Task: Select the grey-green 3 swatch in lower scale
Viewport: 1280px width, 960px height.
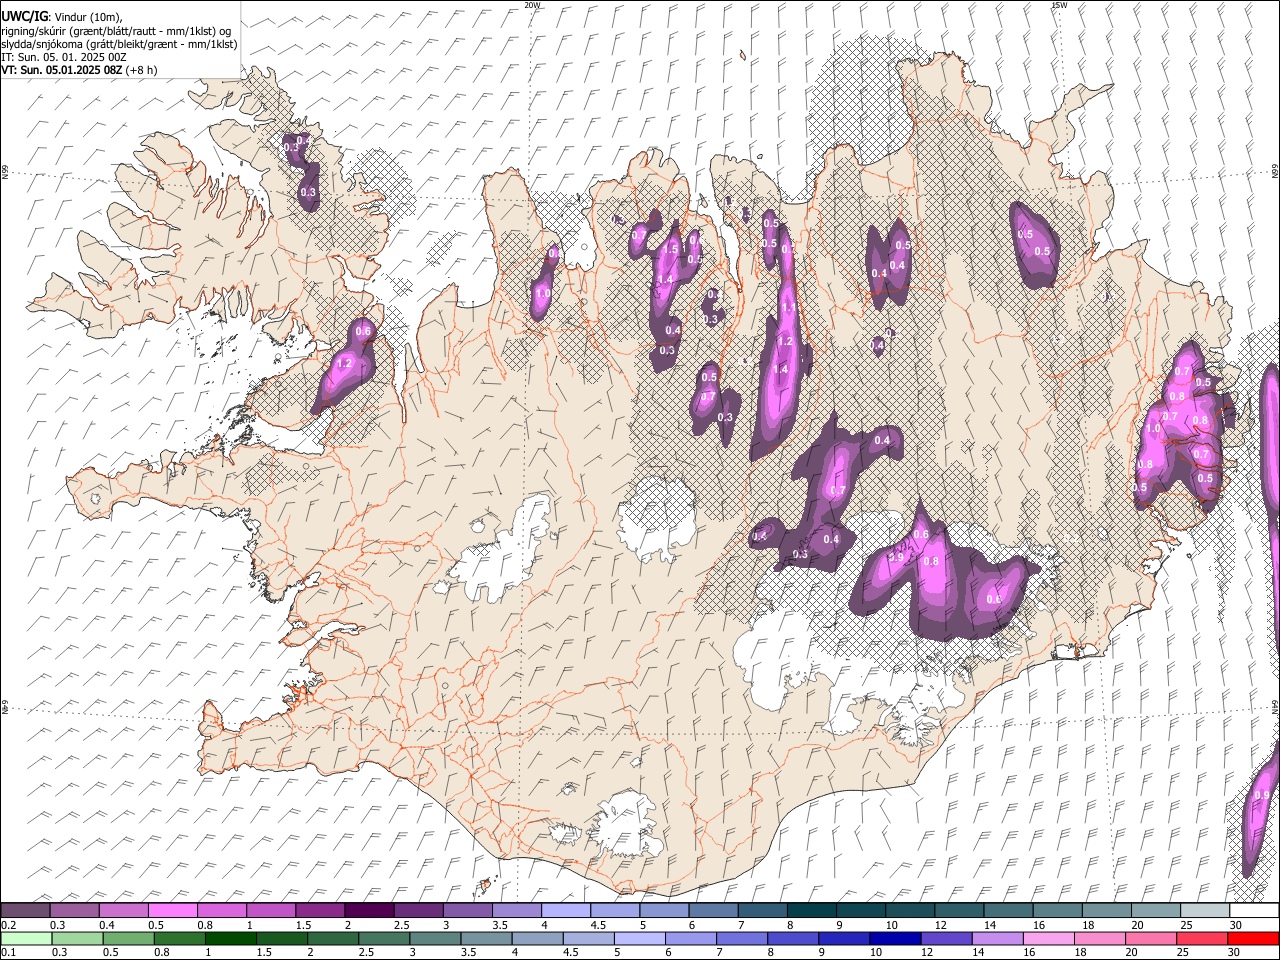Action: click(435, 938)
